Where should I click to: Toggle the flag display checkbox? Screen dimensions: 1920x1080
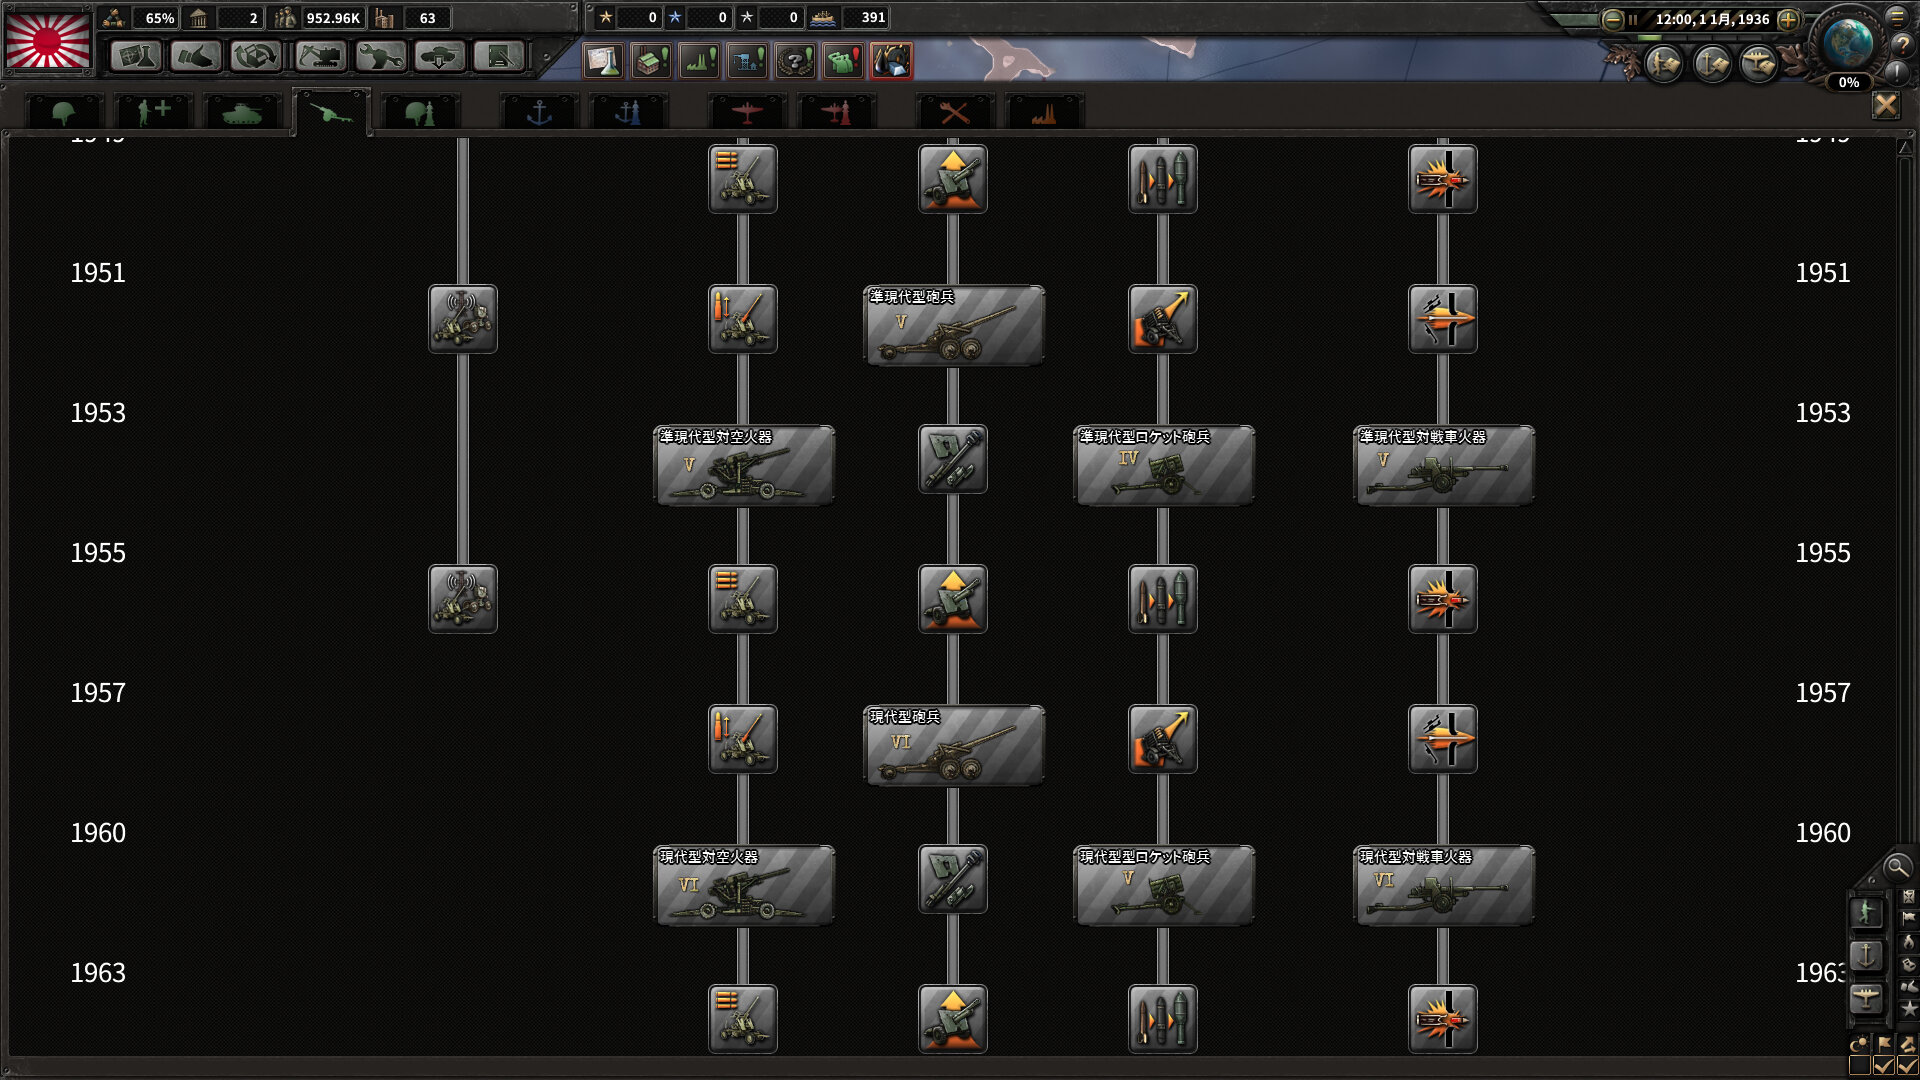pos(1884,1066)
